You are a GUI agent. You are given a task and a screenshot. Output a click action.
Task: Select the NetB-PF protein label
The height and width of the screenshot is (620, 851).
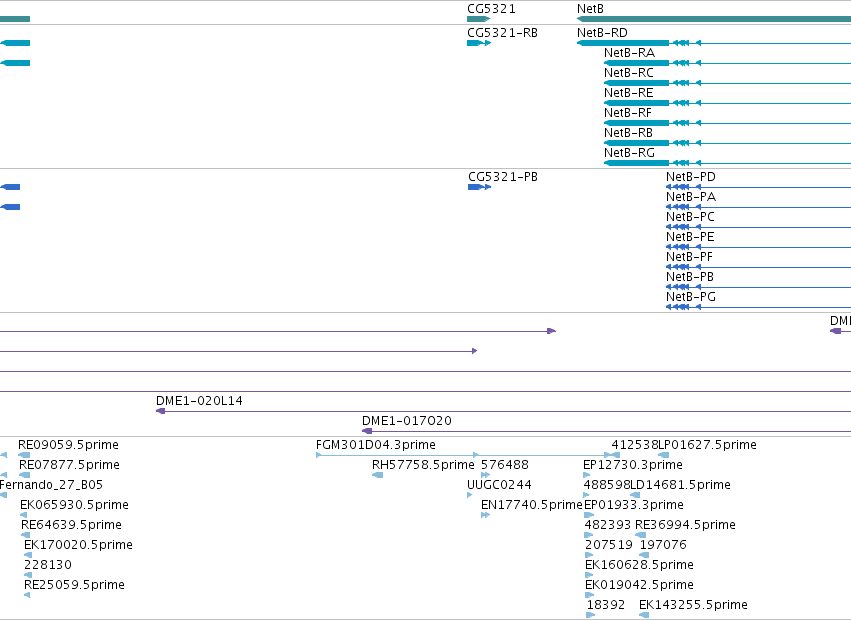[689, 257]
